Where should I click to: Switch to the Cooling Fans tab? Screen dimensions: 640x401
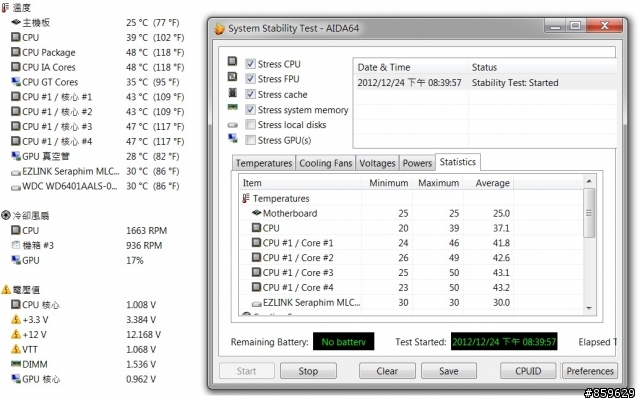(325, 163)
